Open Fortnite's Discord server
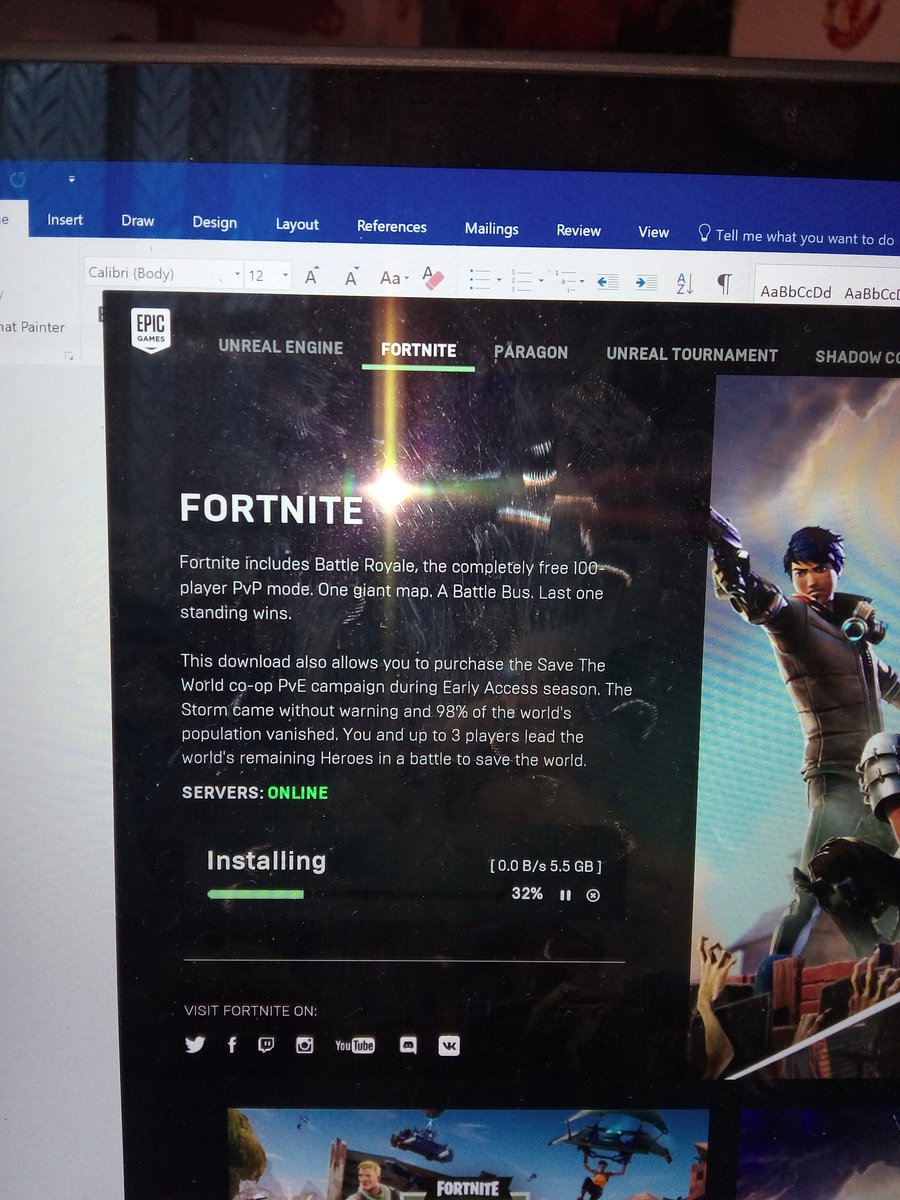Viewport: 900px width, 1200px height. click(408, 1045)
